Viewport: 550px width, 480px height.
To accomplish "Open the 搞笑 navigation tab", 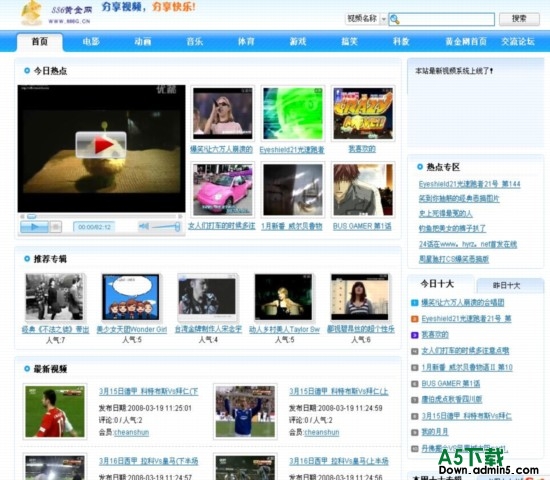I will point(349,42).
